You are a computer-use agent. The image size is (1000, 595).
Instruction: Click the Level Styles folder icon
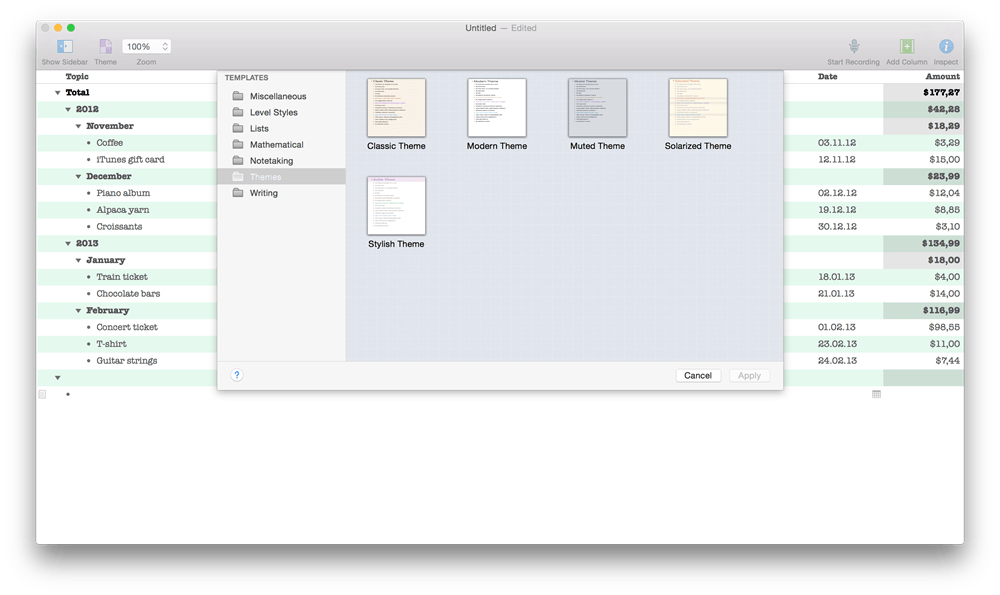click(x=238, y=112)
